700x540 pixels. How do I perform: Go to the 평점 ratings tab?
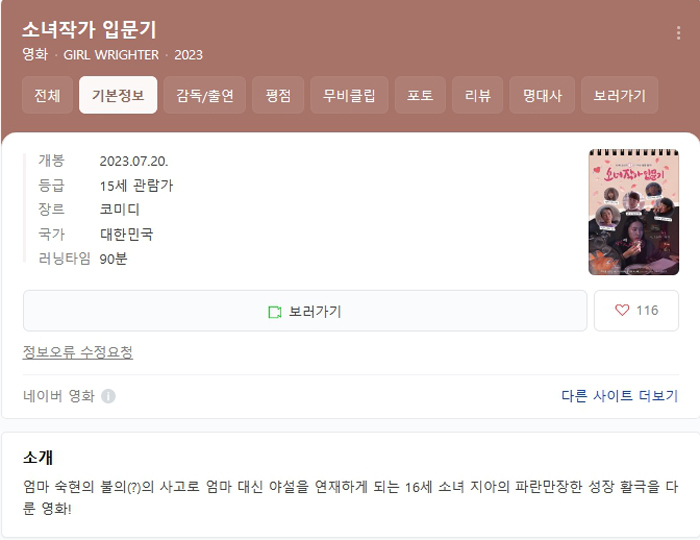pyautogui.click(x=278, y=95)
